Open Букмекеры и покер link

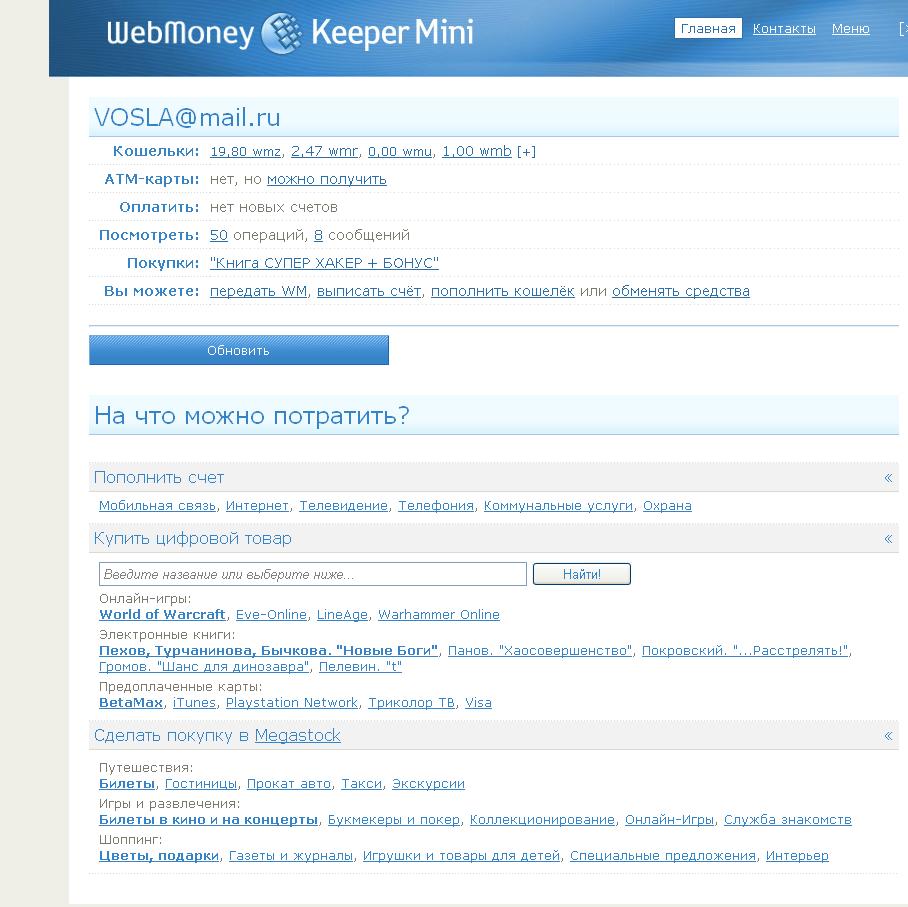tap(394, 820)
